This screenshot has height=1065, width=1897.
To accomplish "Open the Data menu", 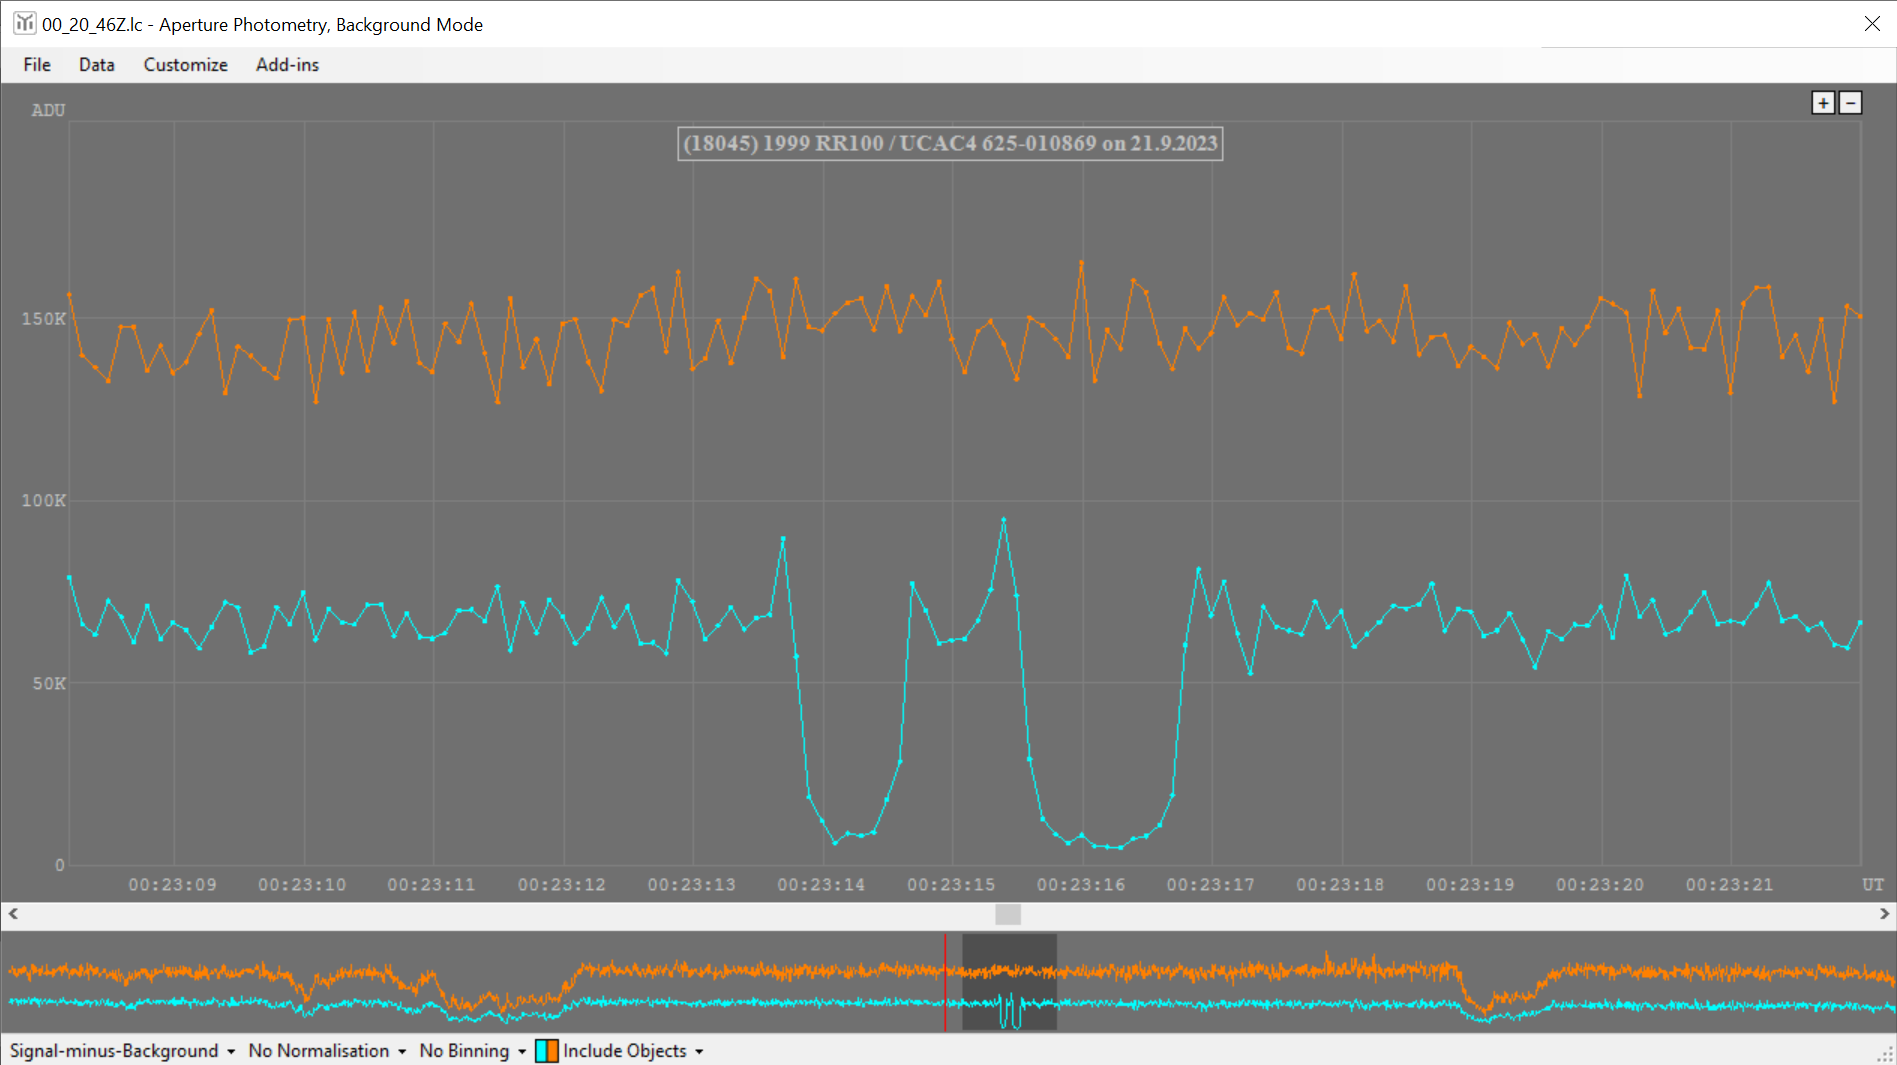I will 97,65.
